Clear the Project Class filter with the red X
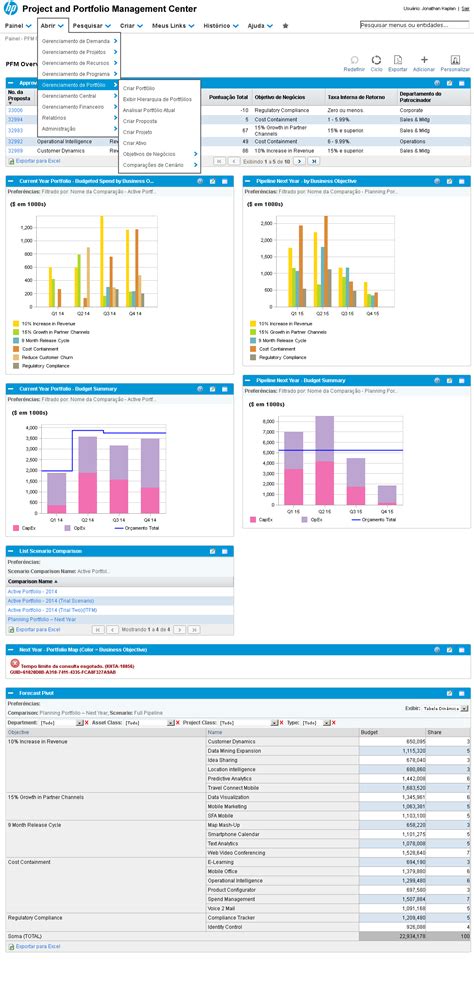Screen dimensions: 474x984 [x=281, y=723]
